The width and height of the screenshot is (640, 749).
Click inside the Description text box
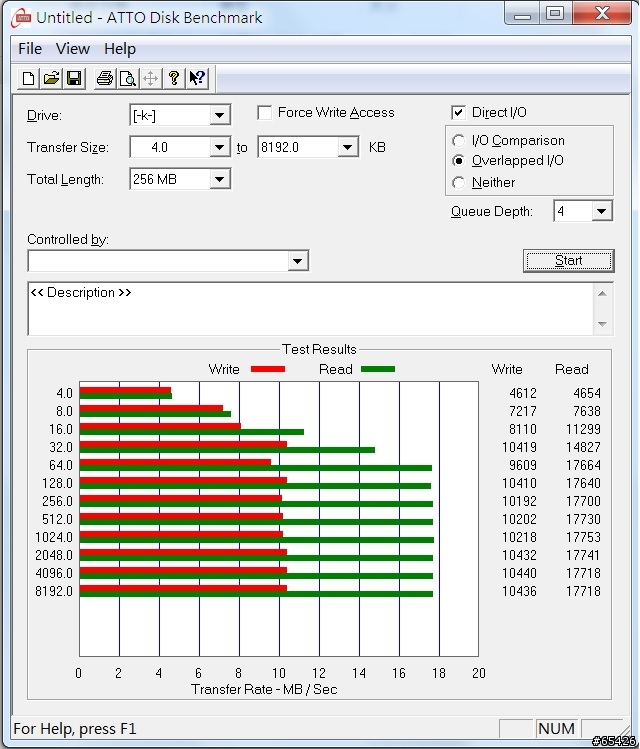click(x=310, y=309)
